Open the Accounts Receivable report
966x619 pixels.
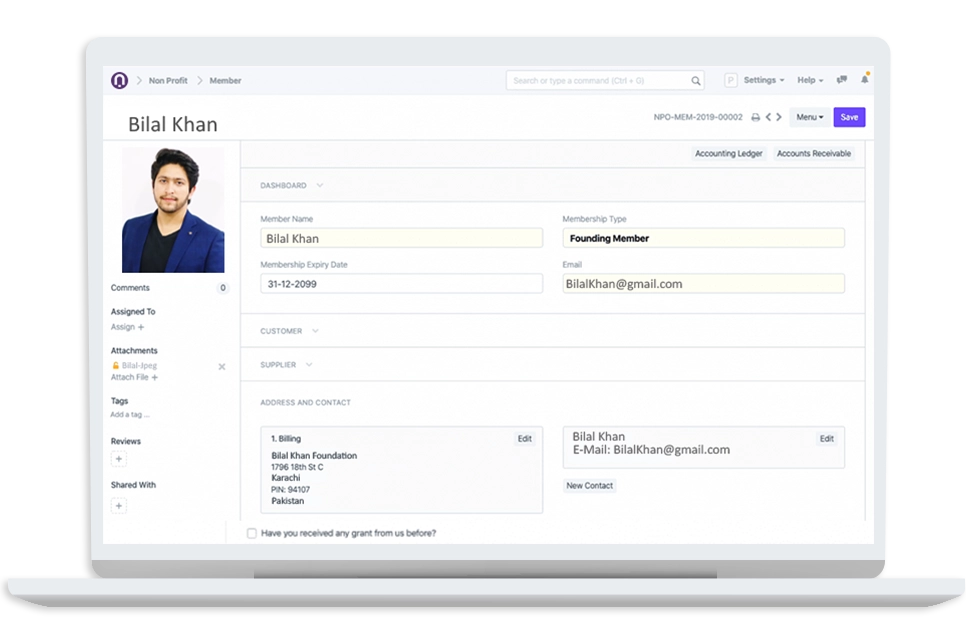813,153
